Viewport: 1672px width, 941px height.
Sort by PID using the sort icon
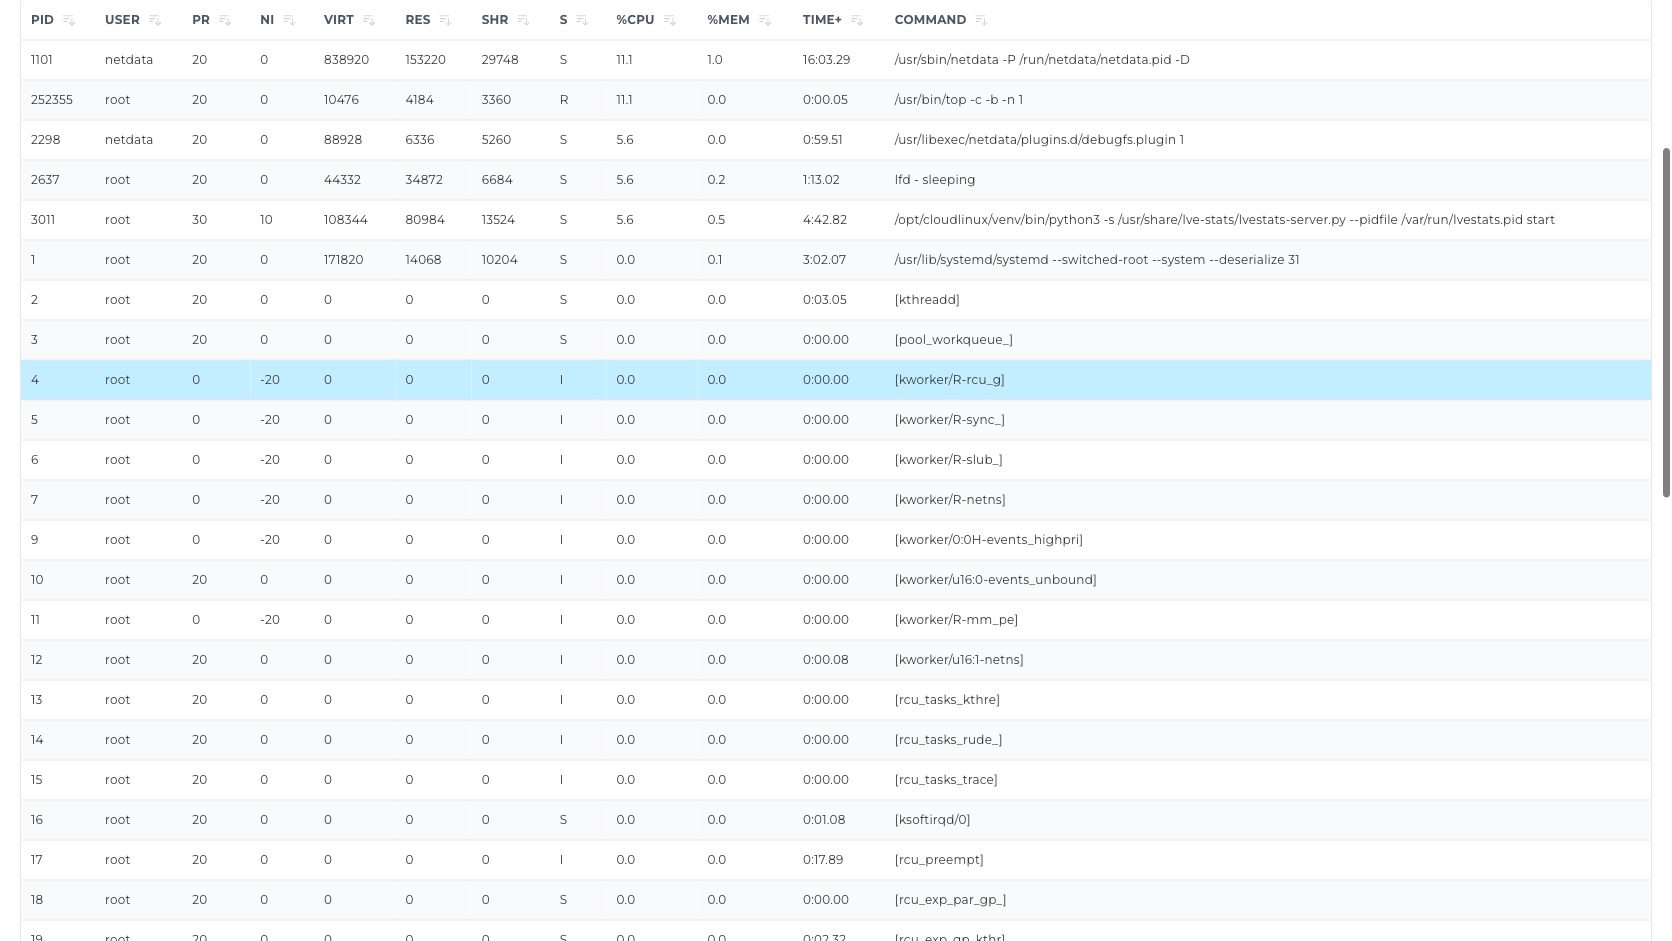(69, 20)
